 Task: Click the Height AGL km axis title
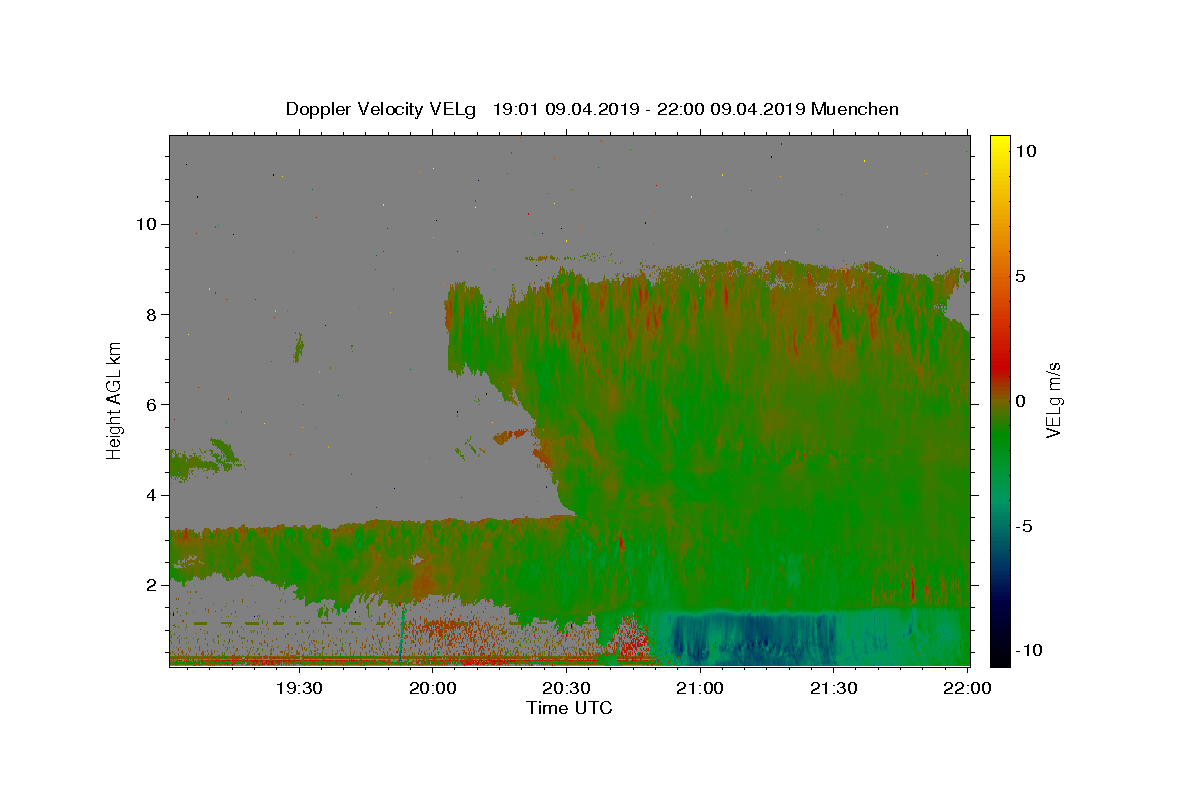(x=115, y=400)
